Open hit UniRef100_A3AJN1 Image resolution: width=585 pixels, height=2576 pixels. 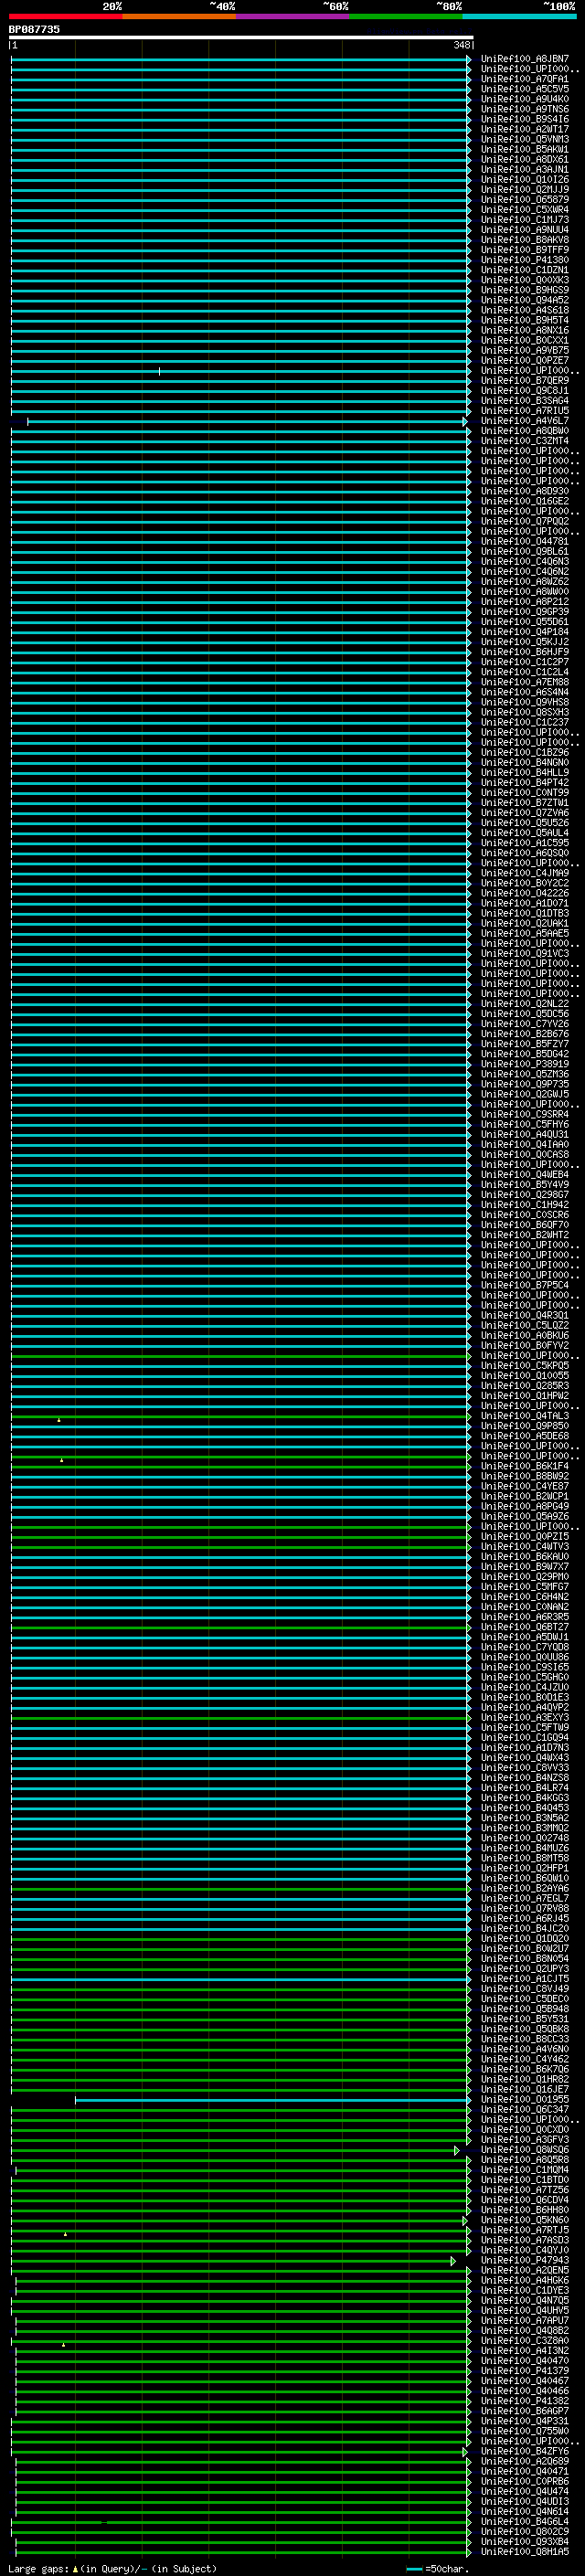pos(524,170)
